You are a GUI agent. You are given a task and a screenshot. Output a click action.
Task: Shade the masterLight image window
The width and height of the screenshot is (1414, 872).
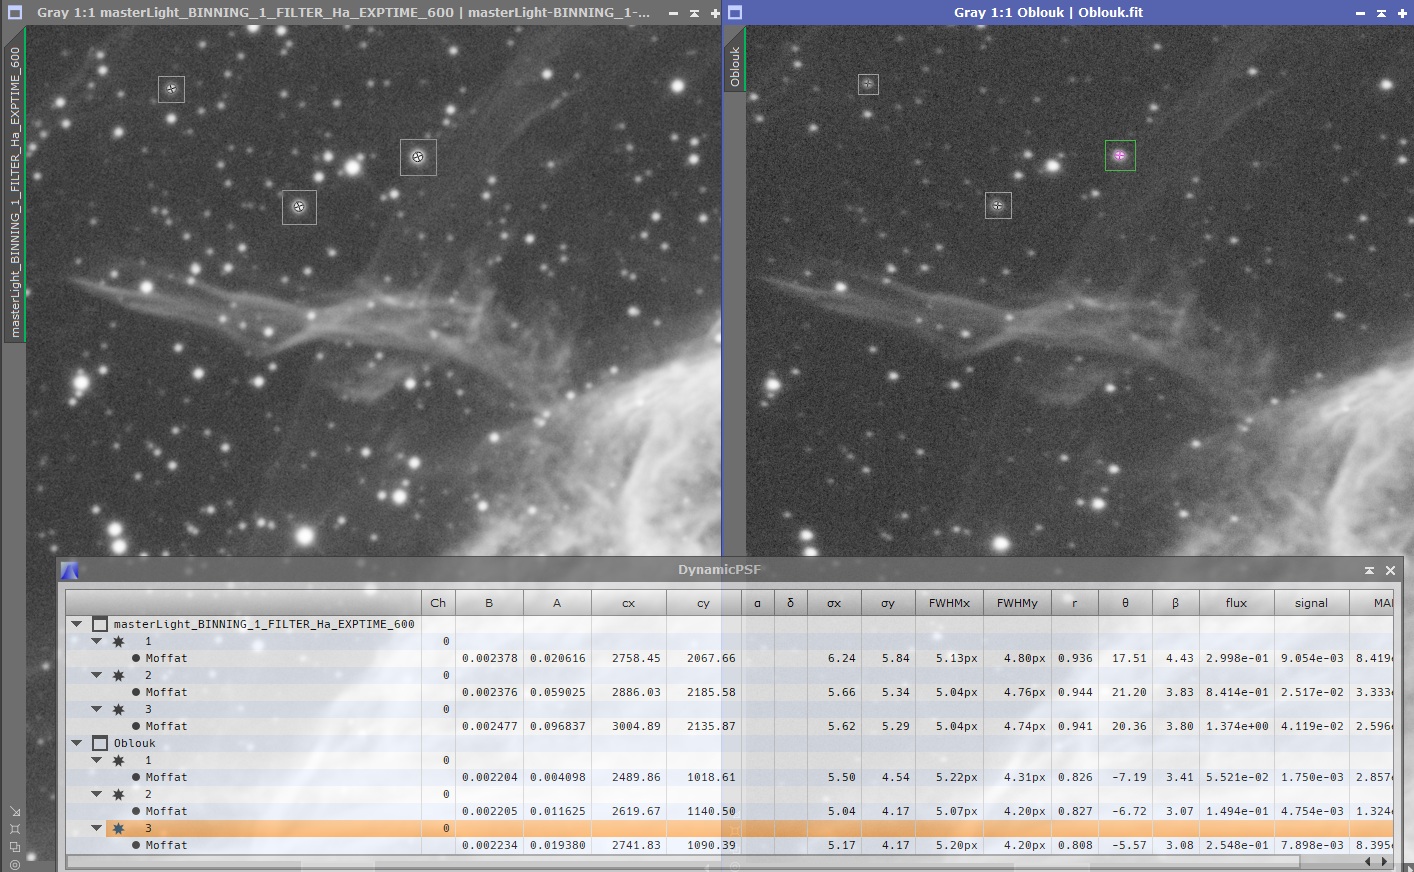pyautogui.click(x=694, y=13)
